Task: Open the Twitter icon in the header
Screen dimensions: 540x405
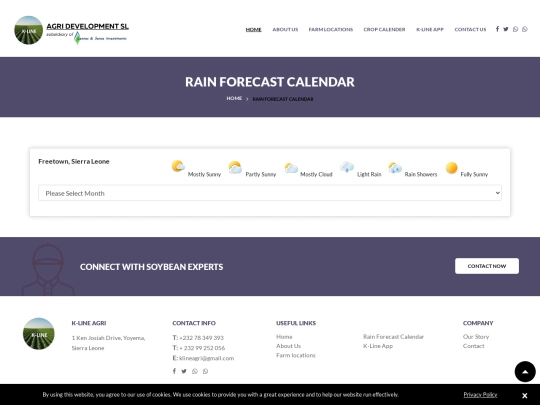Action: click(x=506, y=29)
